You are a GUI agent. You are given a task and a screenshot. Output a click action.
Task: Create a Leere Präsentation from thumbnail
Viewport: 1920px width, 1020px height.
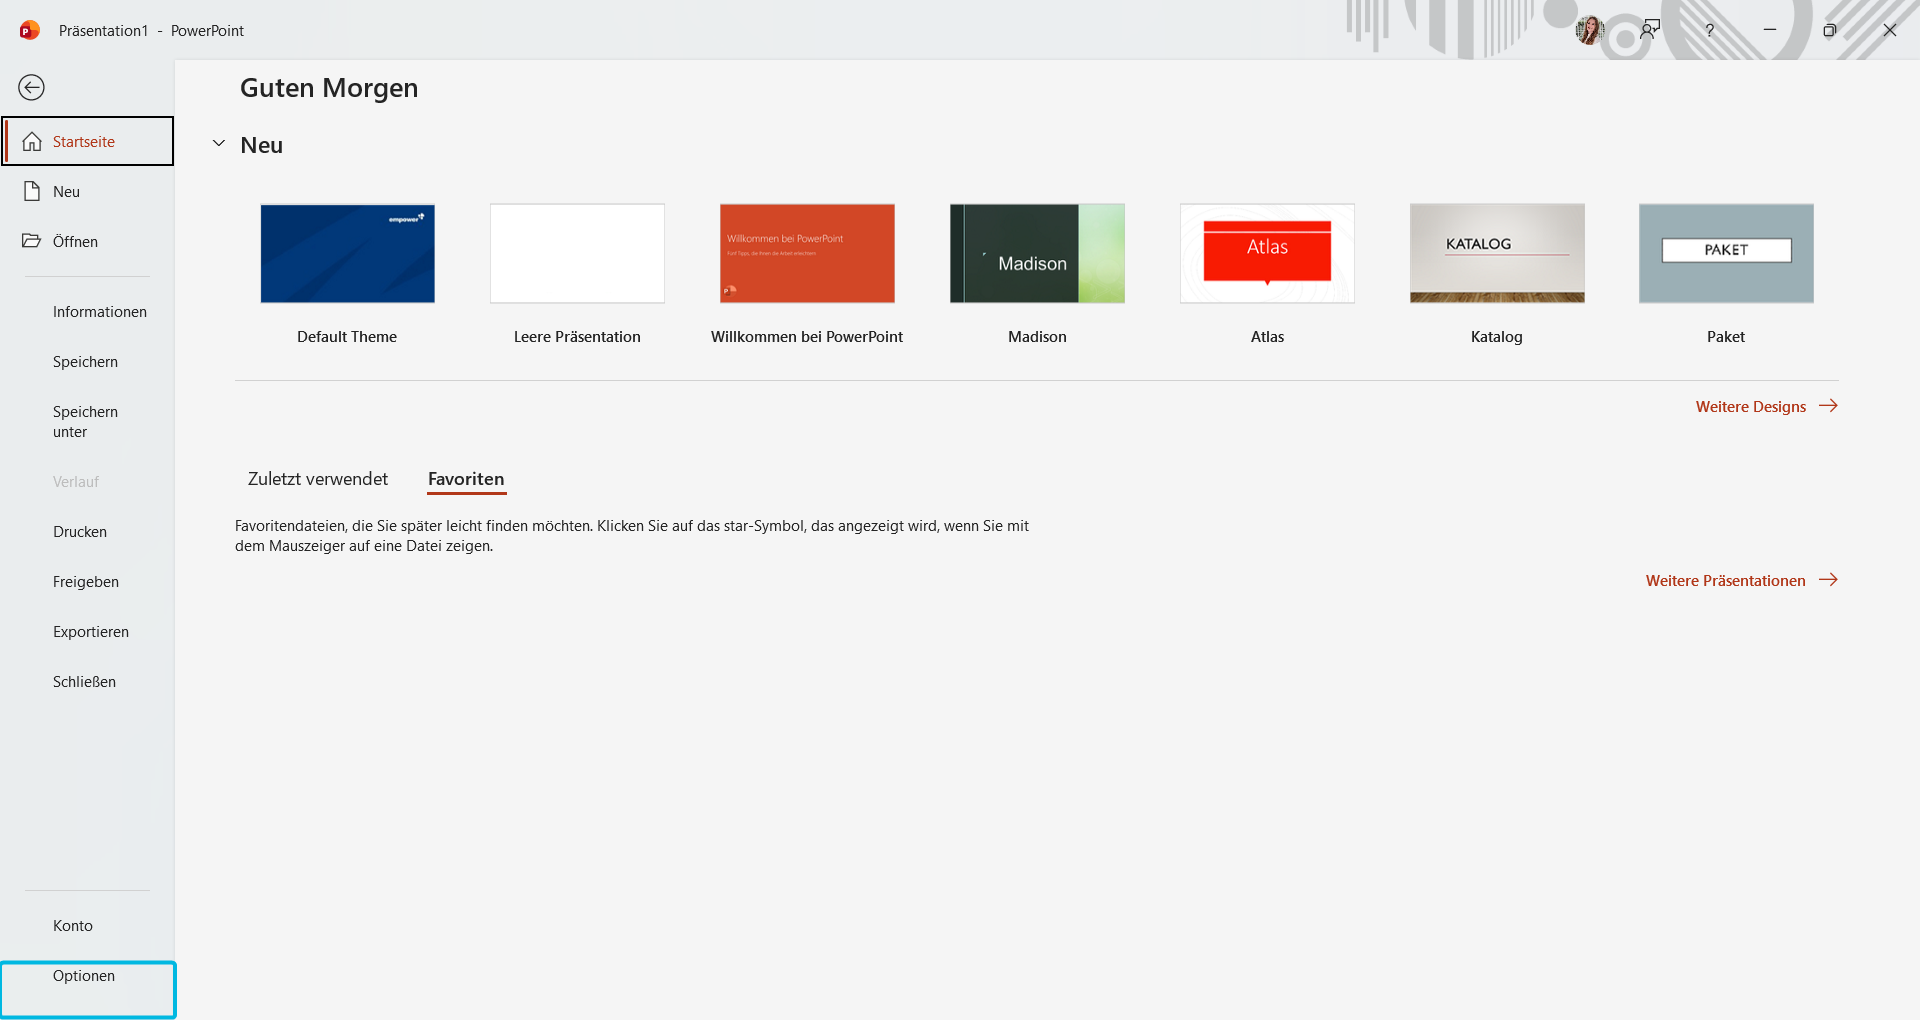577,254
